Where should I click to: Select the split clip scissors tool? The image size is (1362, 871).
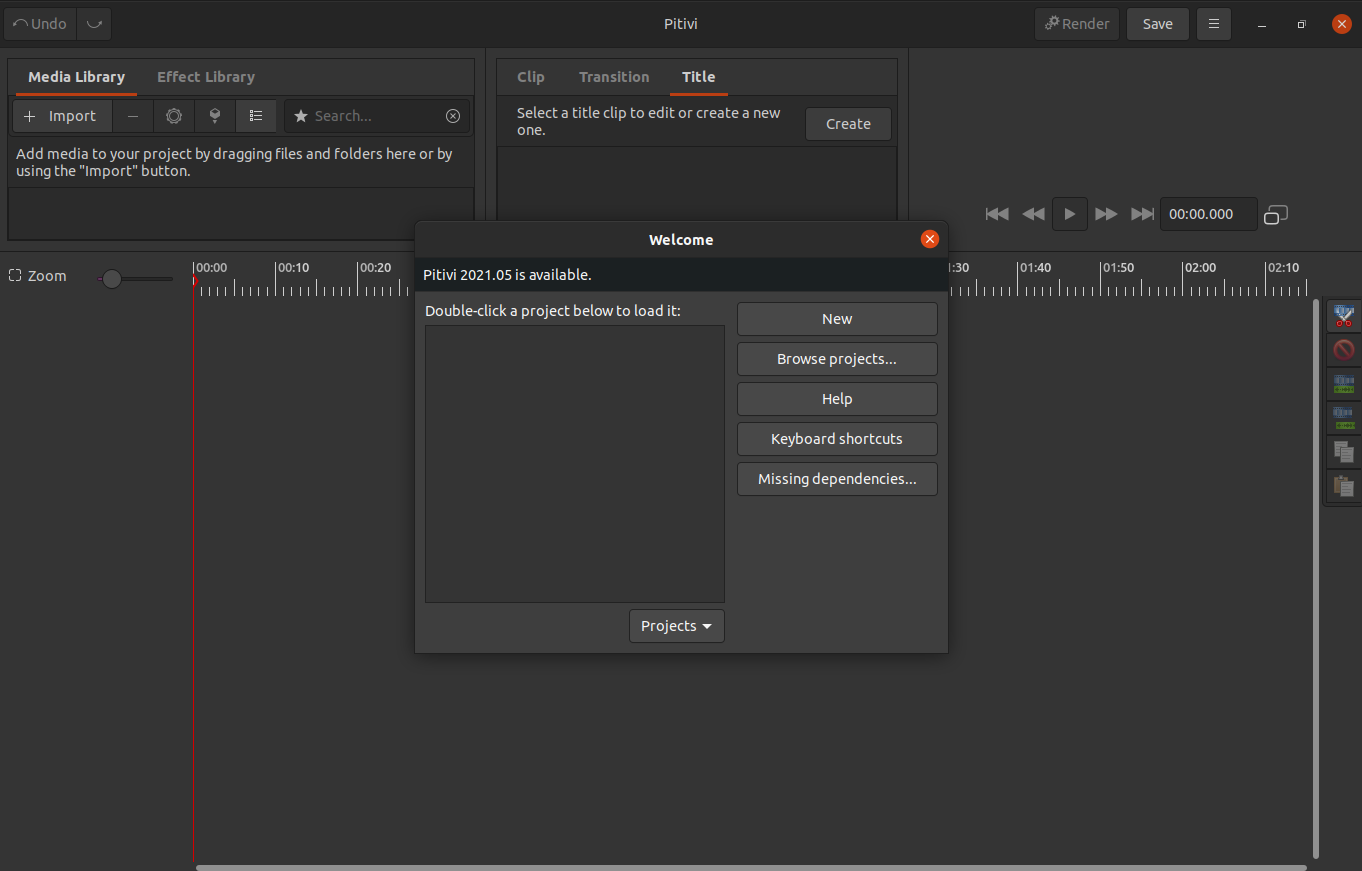[1343, 316]
